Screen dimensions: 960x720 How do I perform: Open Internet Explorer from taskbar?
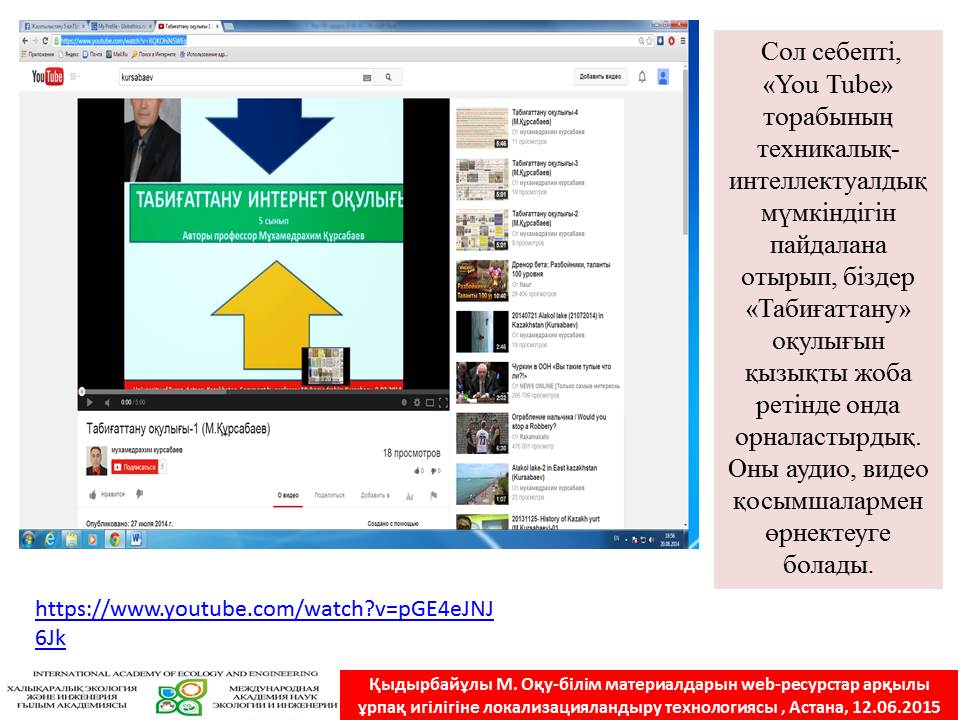point(50,539)
